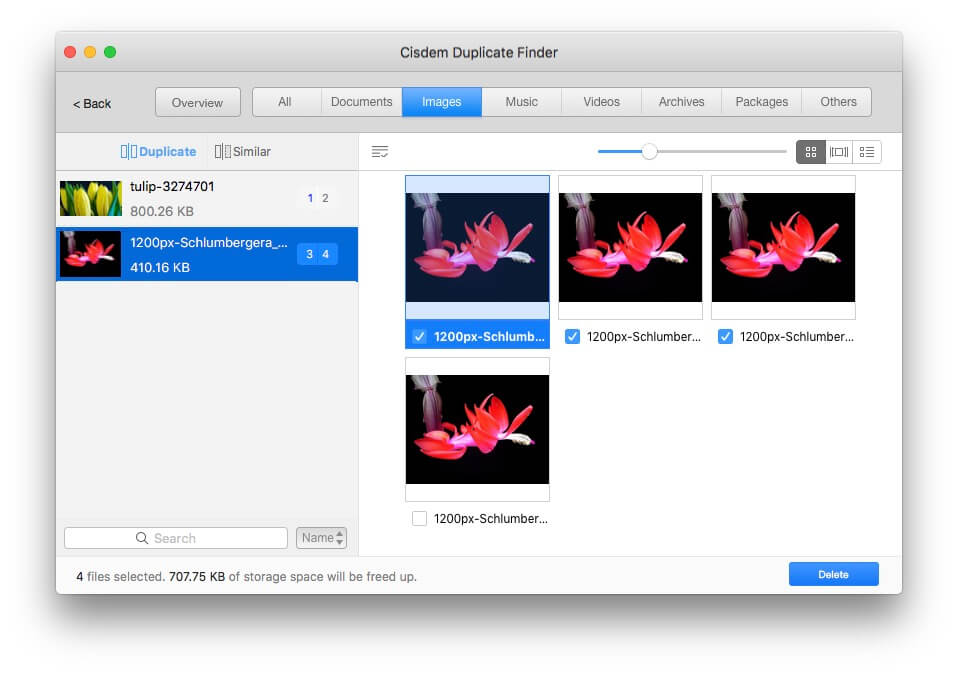Switch to the All tab
Viewport: 958px width, 674px height.
pyautogui.click(x=285, y=102)
